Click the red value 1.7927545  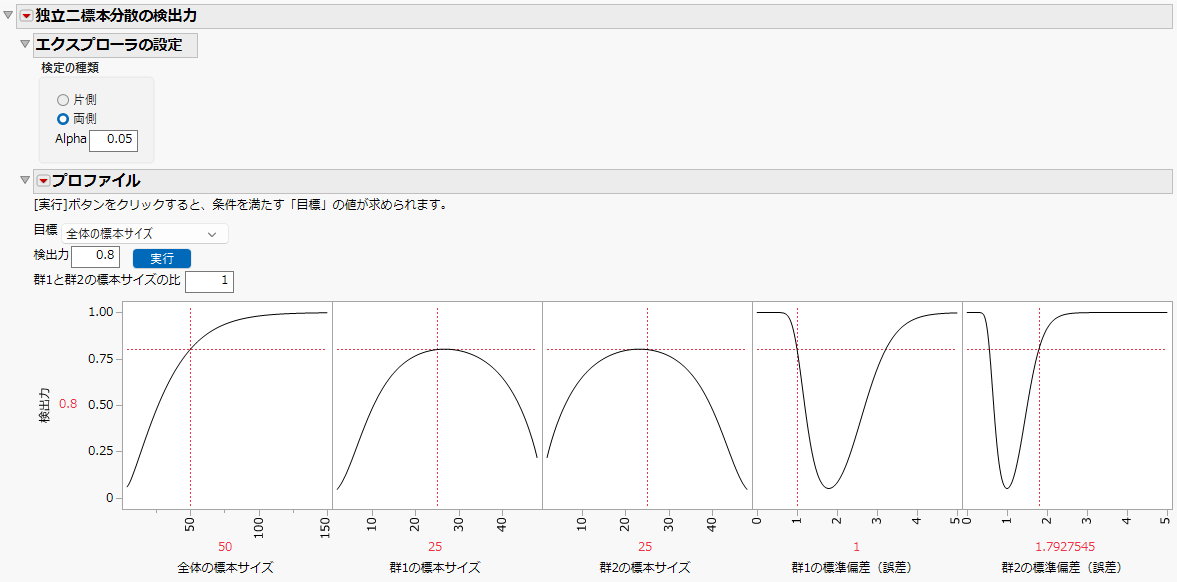(1067, 546)
